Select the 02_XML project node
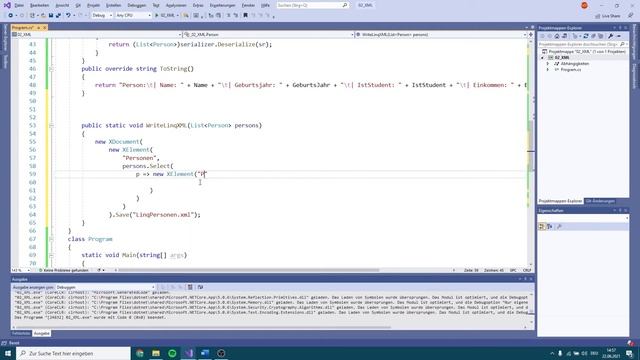 (562, 58)
